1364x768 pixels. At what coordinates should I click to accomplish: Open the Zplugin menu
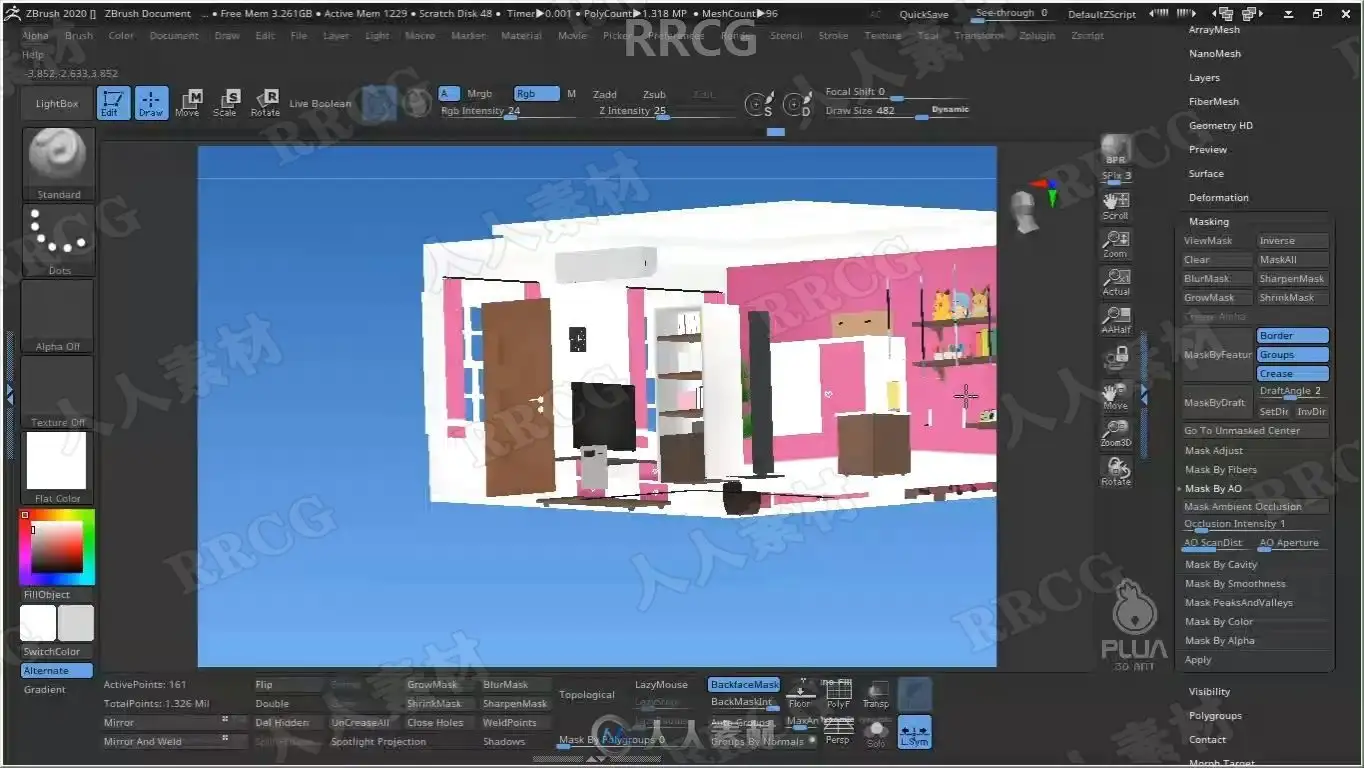click(x=1037, y=36)
